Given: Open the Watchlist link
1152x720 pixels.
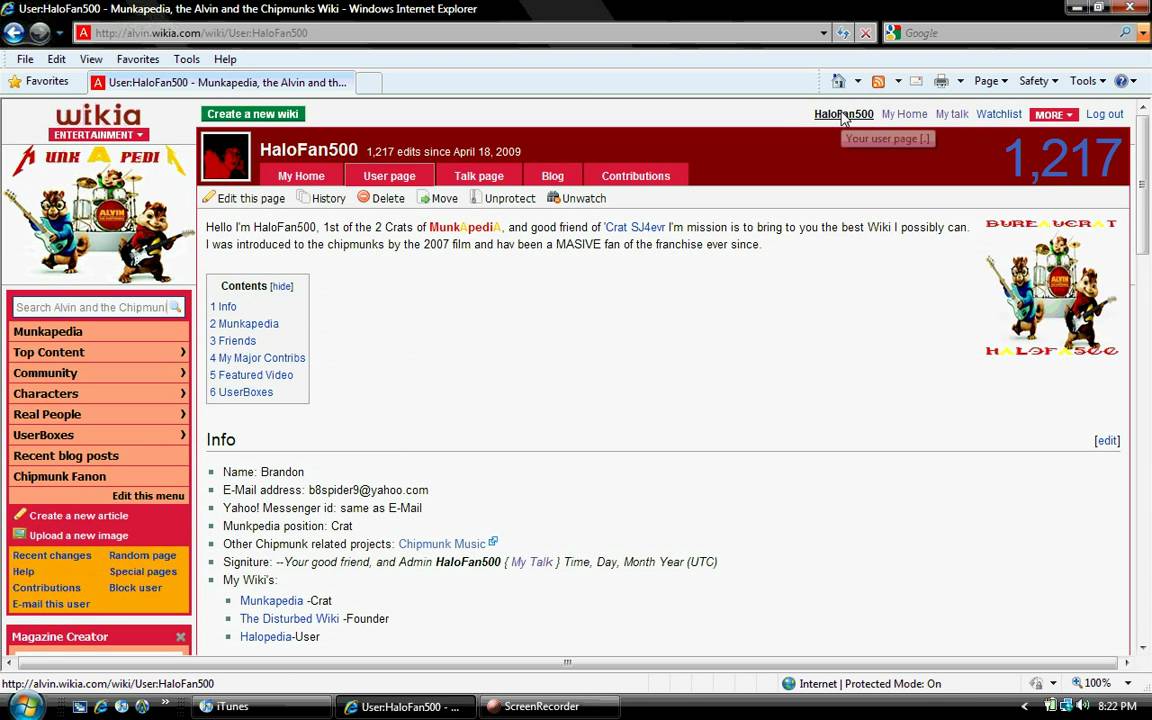Looking at the screenshot, I should [x=998, y=114].
